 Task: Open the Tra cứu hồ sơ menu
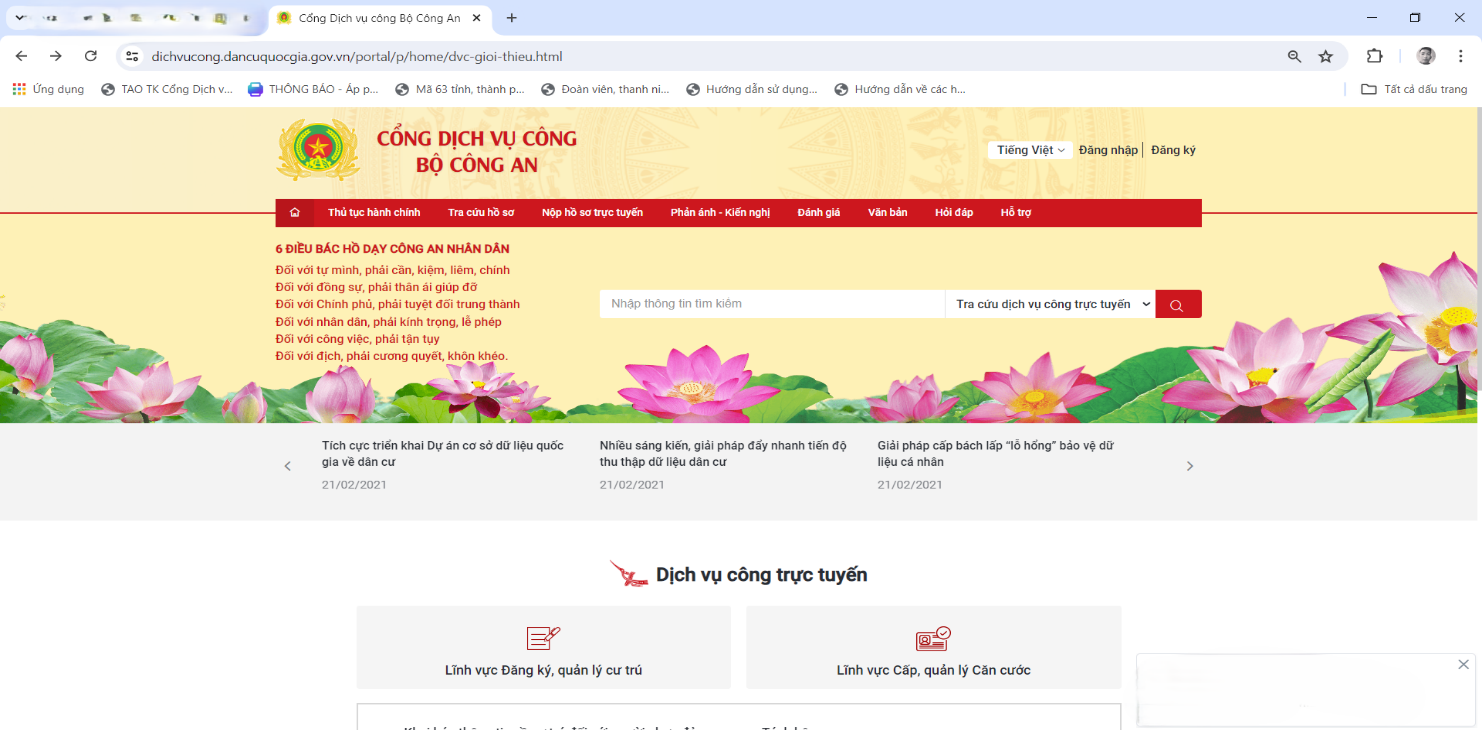click(x=481, y=213)
